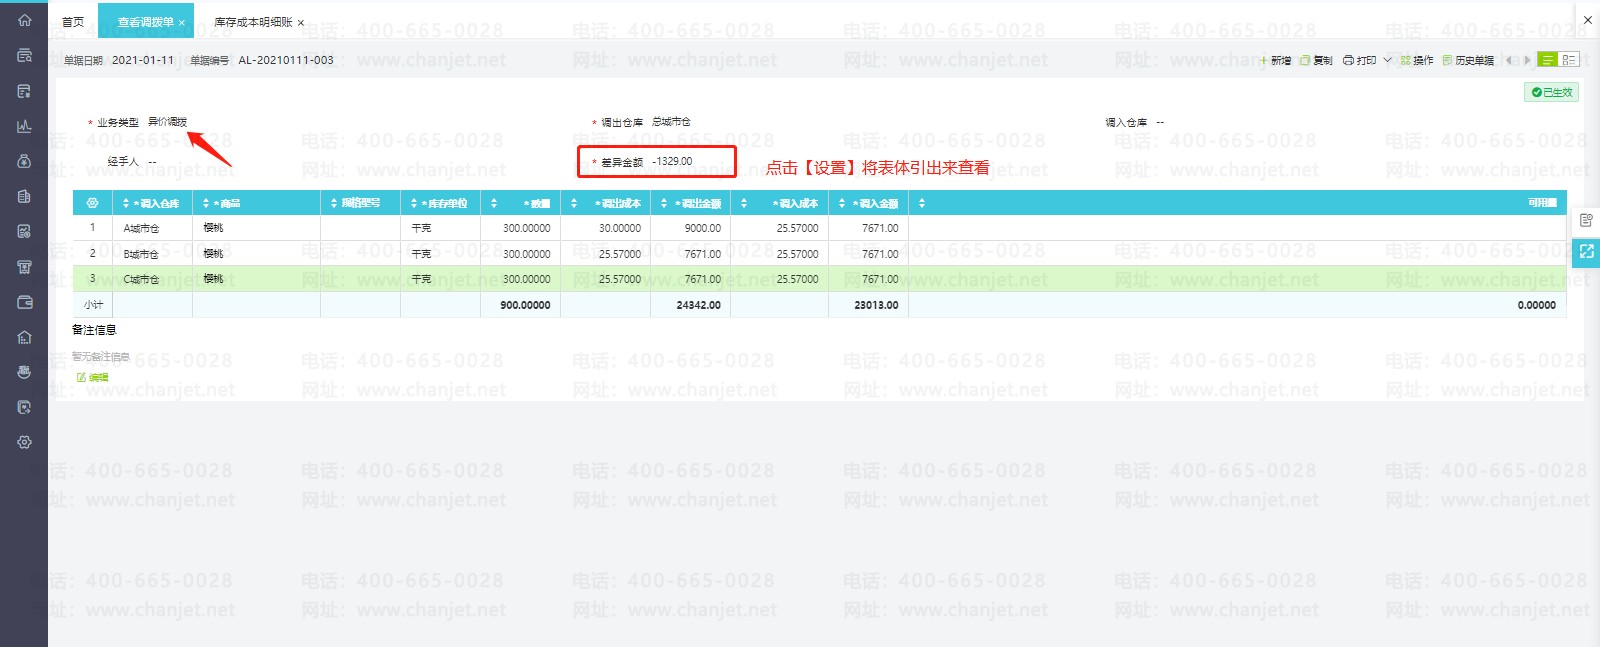Switch to green list layout view
The width and height of the screenshot is (1600, 647).
point(1547,60)
